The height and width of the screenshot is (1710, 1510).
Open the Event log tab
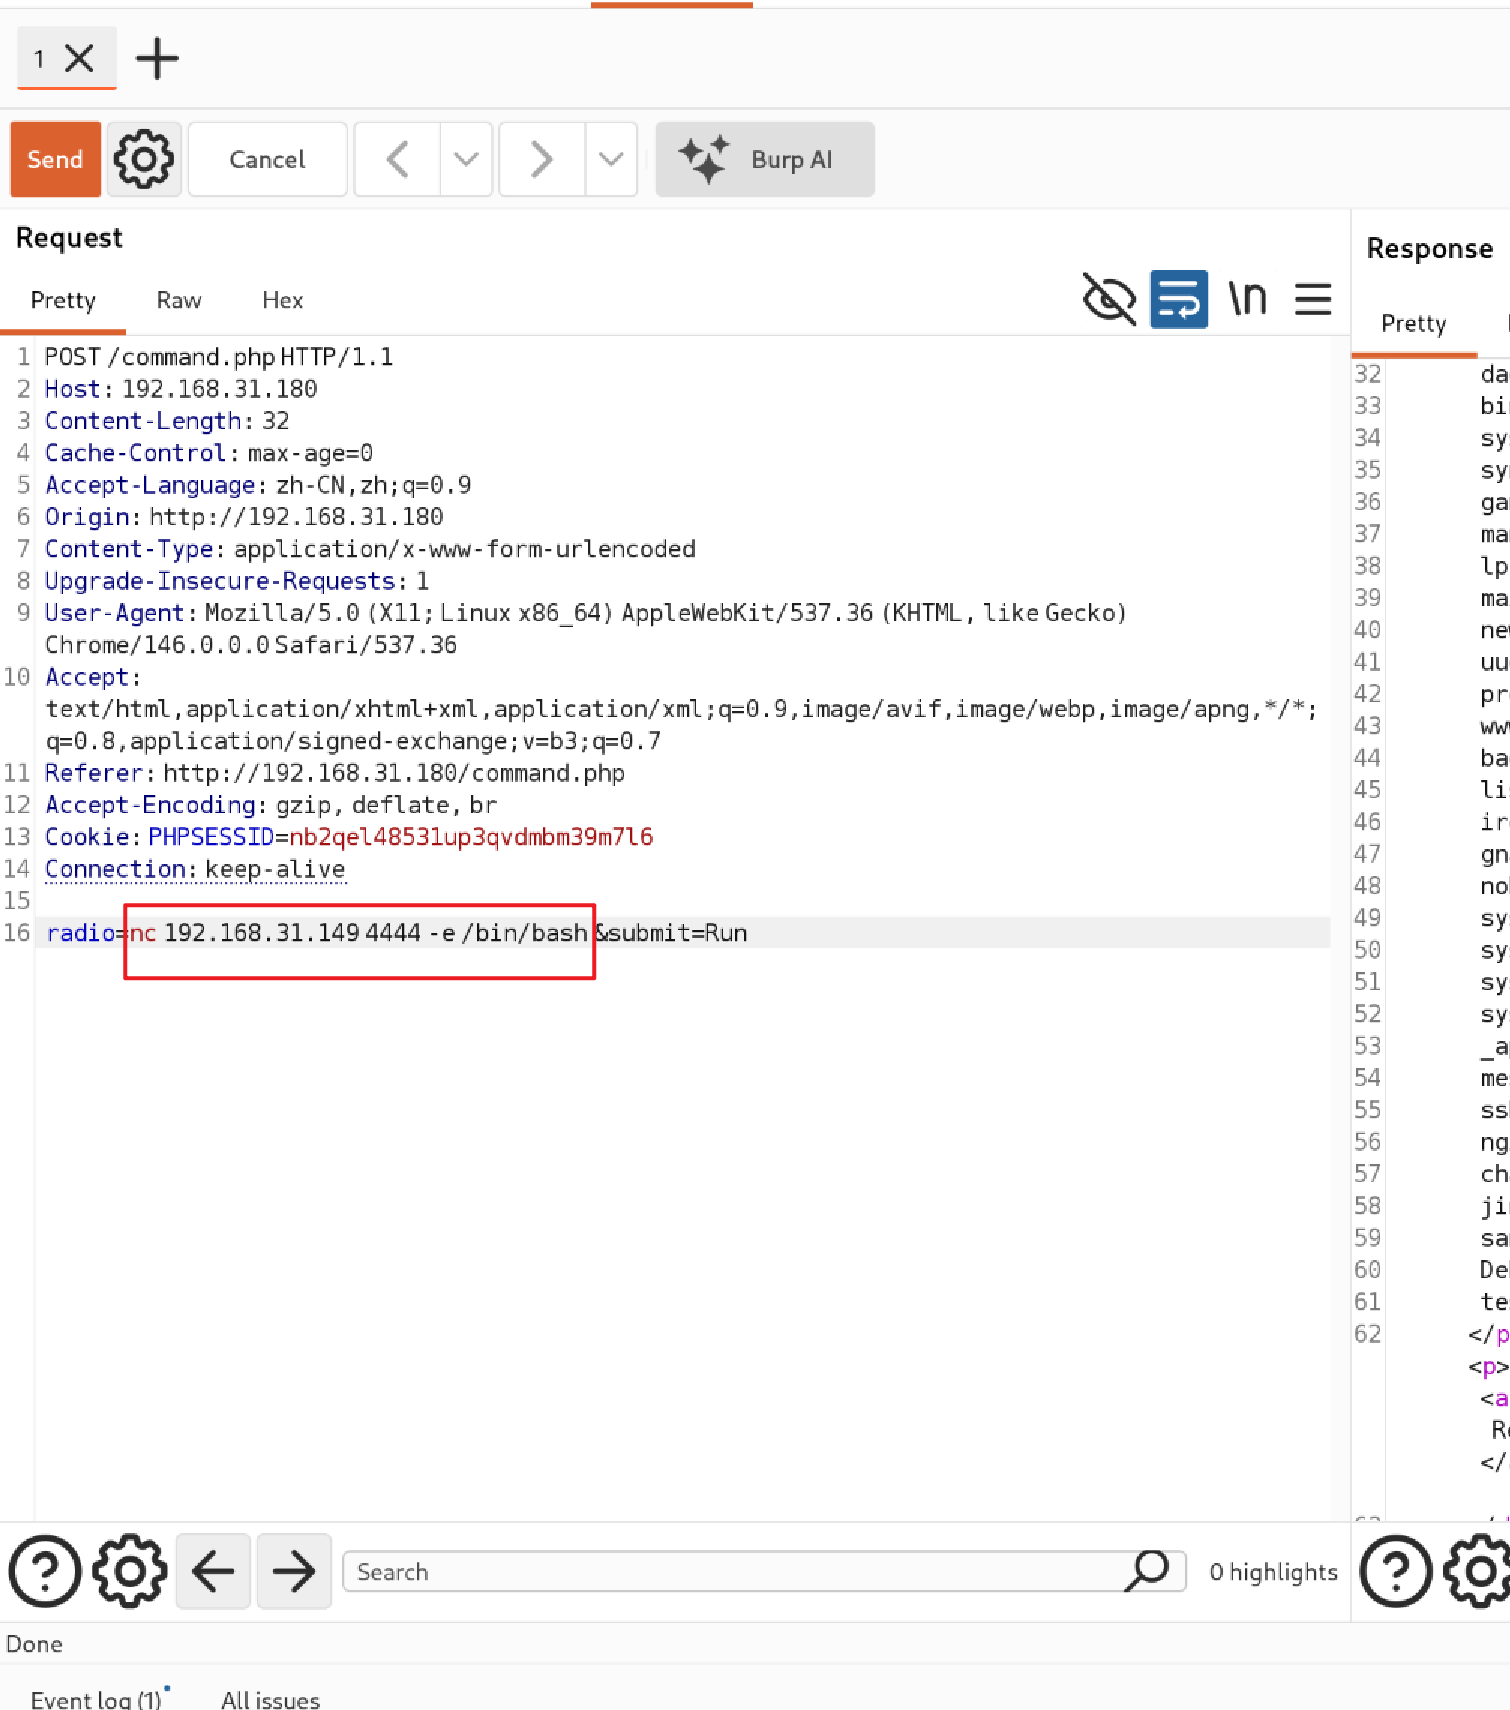coord(97,1699)
